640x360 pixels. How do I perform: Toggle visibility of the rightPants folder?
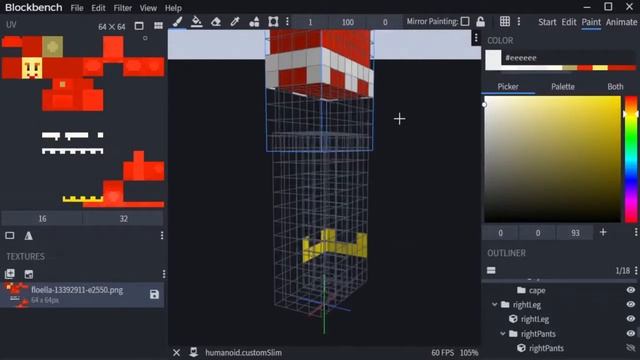631,333
